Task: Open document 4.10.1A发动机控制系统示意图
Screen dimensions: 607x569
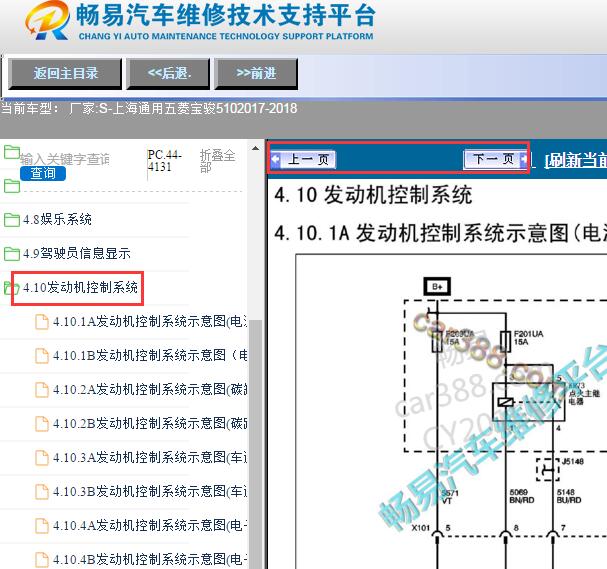Action: click(x=150, y=321)
